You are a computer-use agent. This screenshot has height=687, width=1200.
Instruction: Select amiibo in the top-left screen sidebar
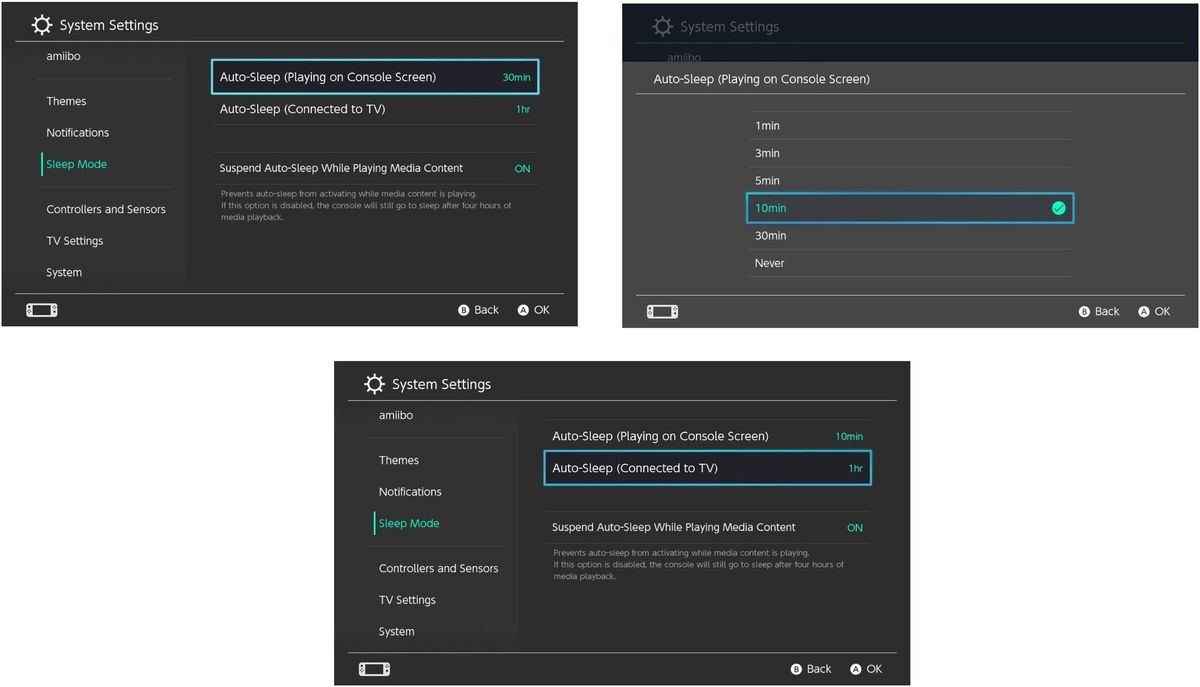click(x=63, y=56)
